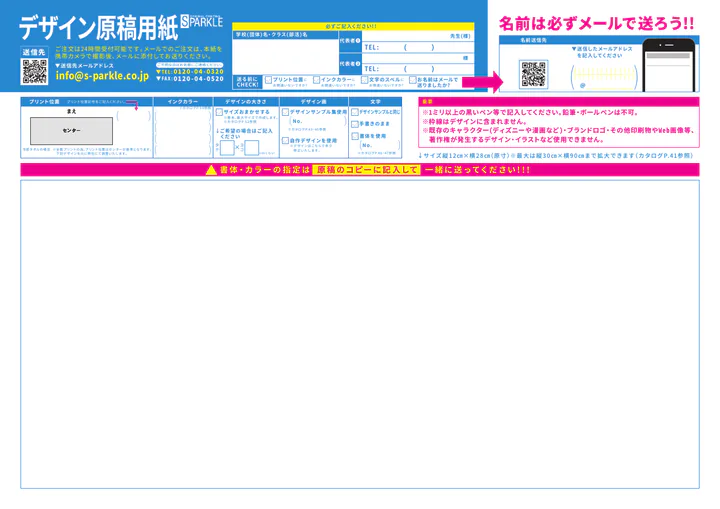Click the mail address entry field with @
720x509 pixels.
coord(604,77)
